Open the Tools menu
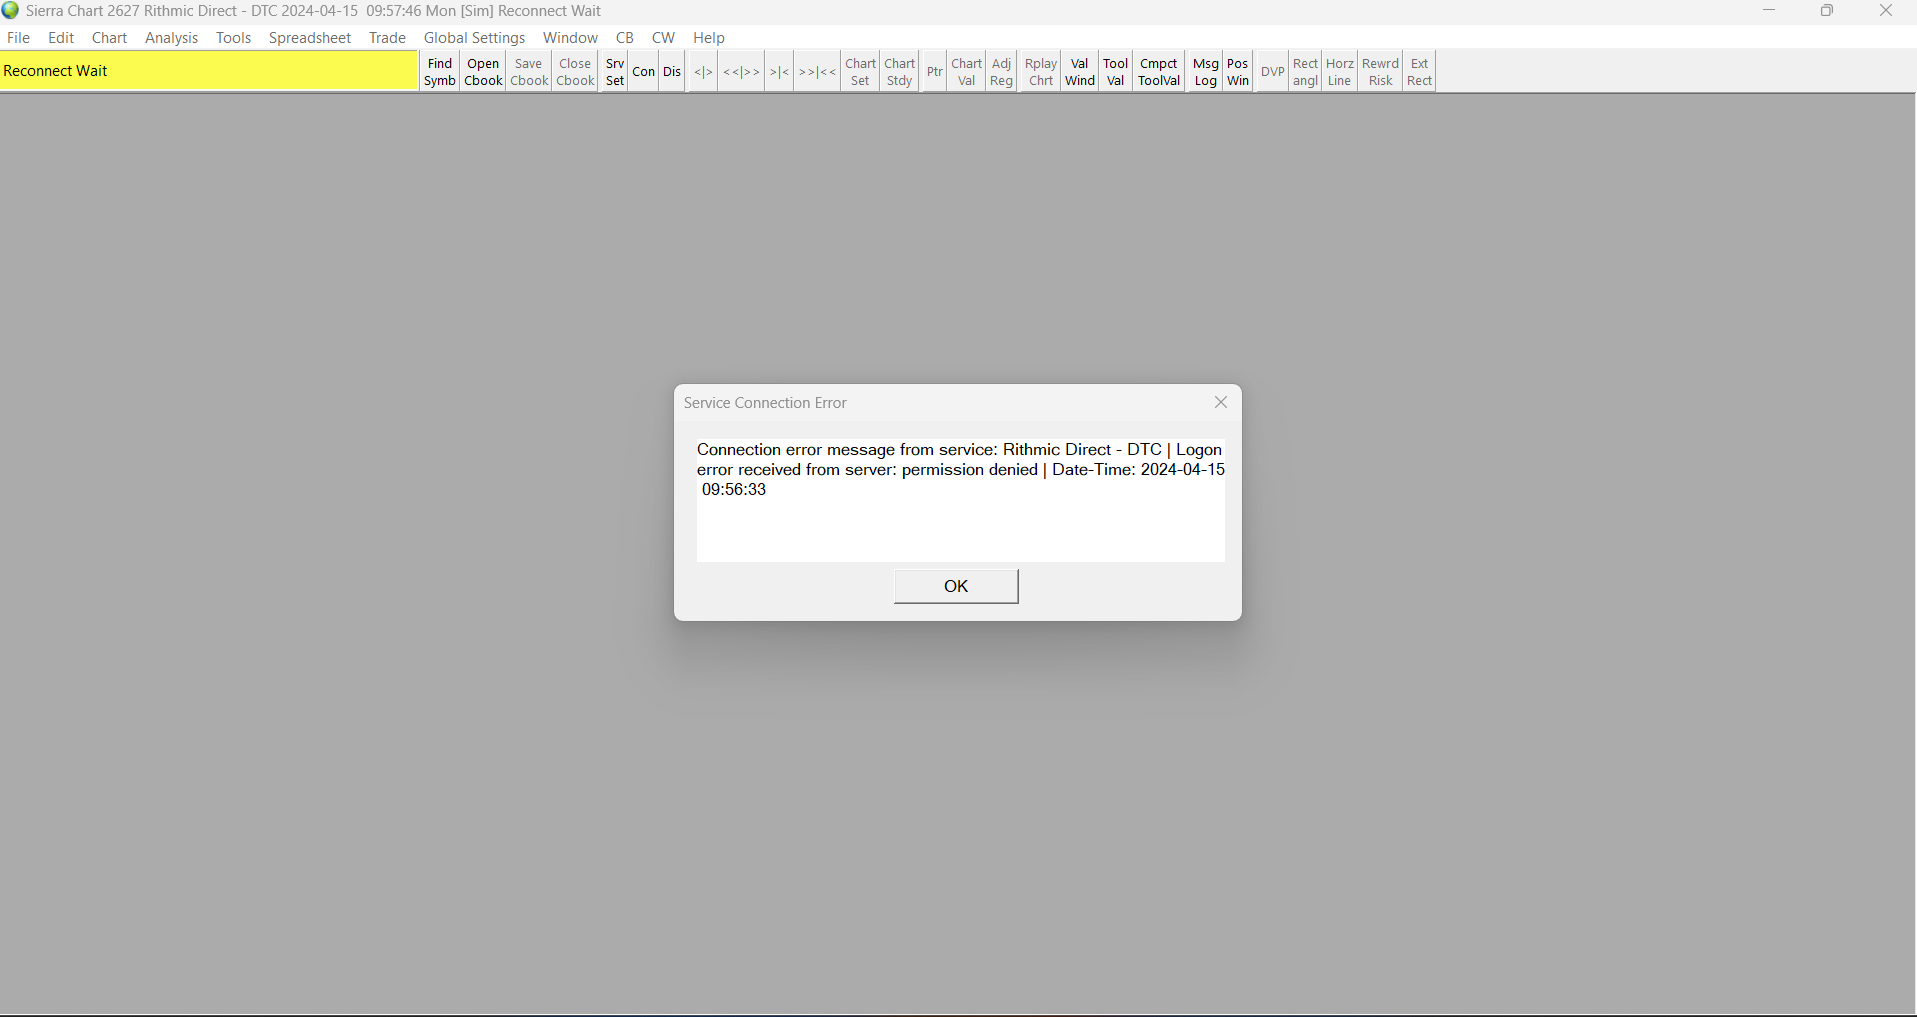 click(233, 38)
